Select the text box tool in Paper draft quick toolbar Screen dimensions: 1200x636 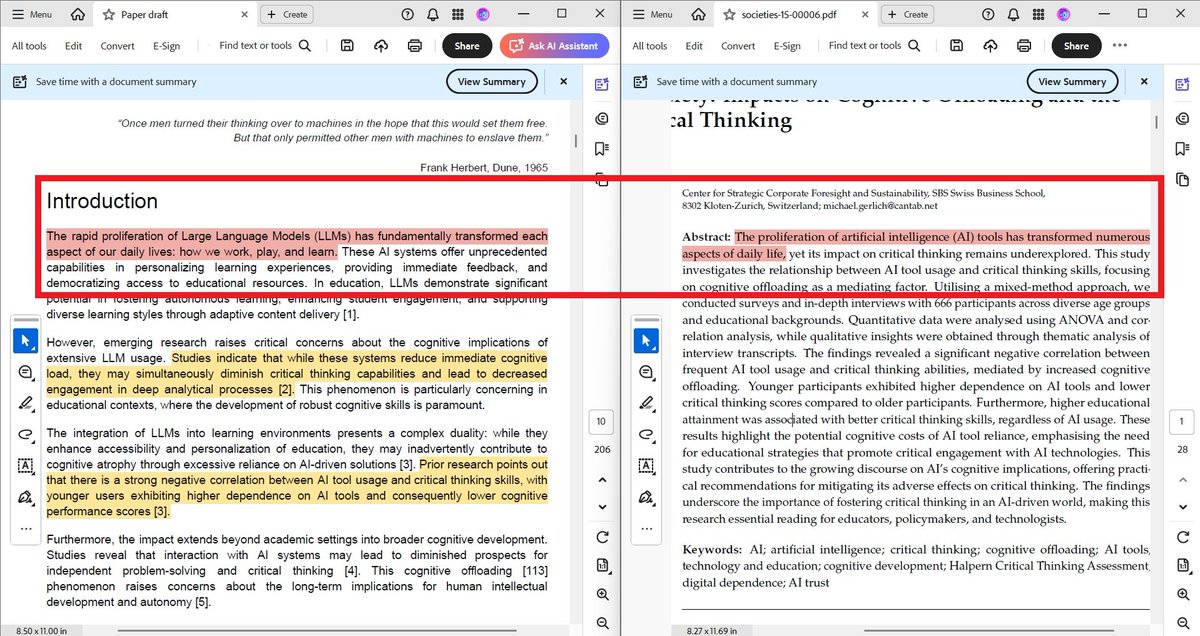25,465
